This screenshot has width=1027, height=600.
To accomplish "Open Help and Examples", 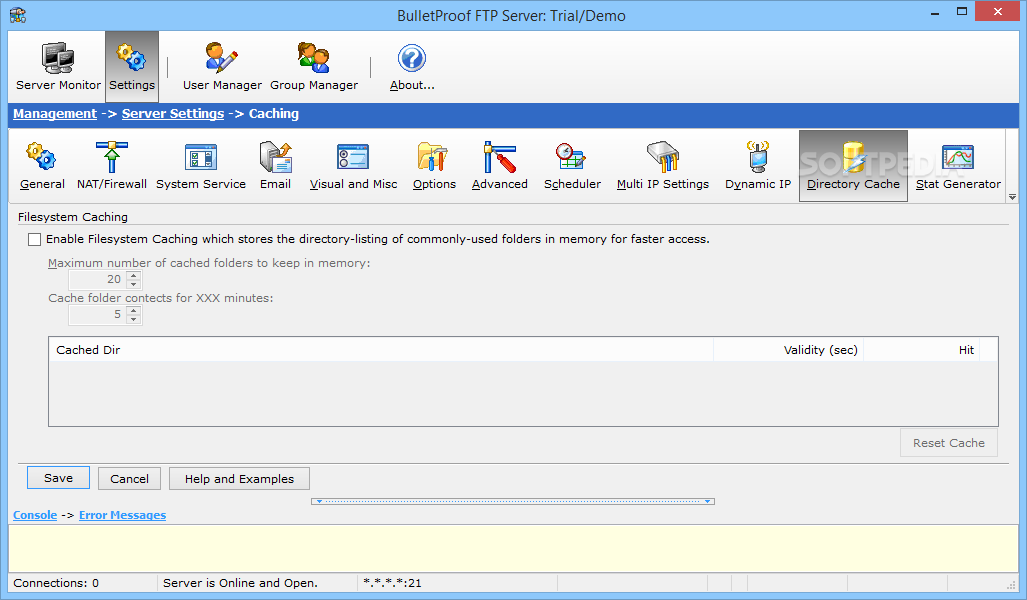I will tap(239, 479).
